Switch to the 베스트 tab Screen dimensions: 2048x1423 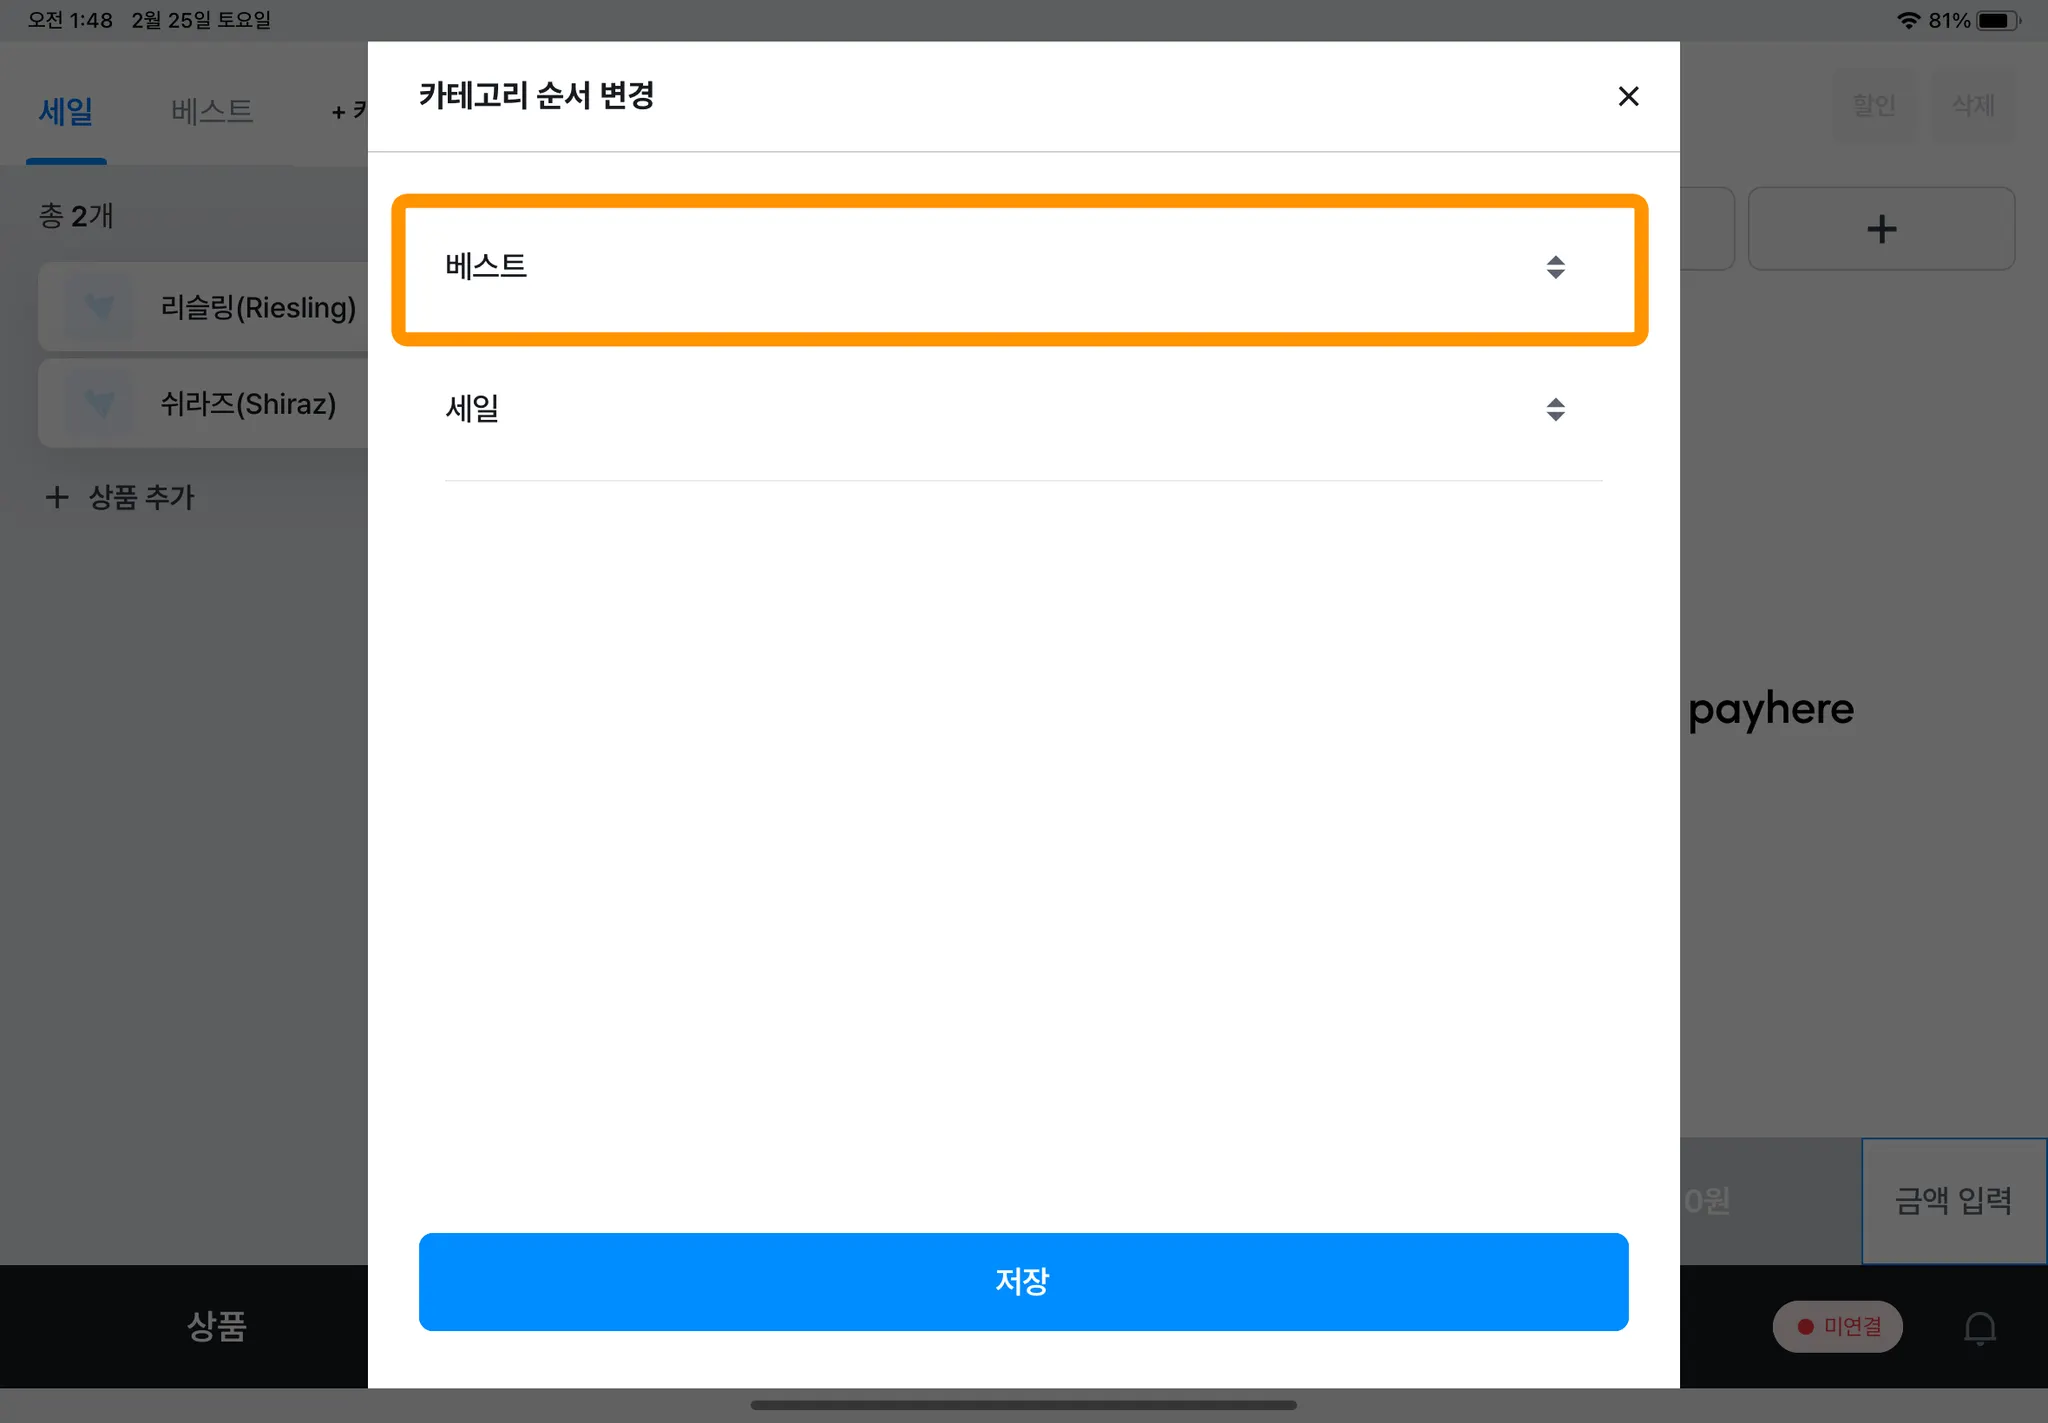click(x=212, y=110)
